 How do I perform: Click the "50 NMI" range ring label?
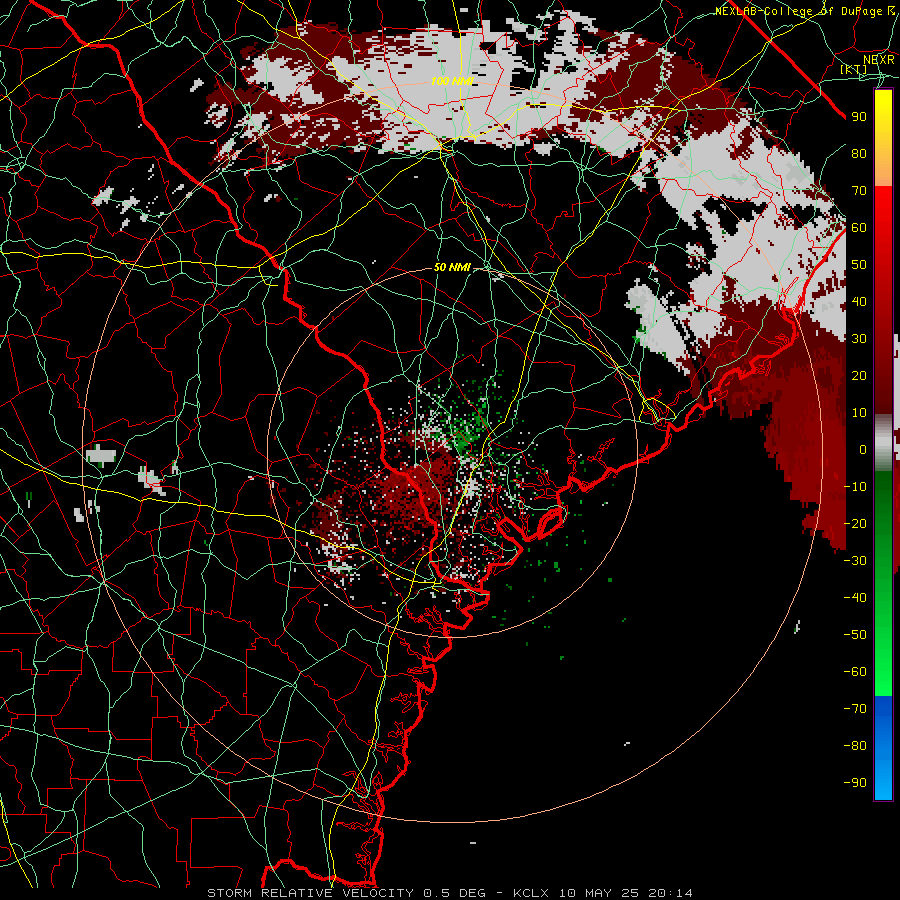452,267
